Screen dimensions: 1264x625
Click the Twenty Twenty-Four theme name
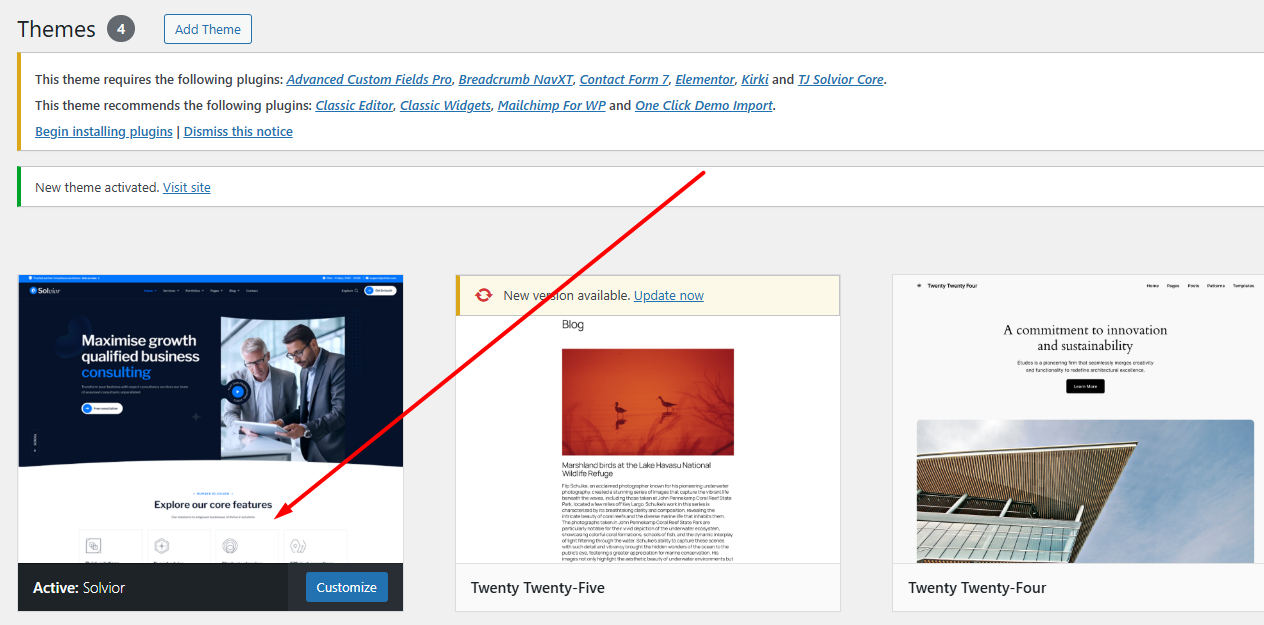click(977, 588)
